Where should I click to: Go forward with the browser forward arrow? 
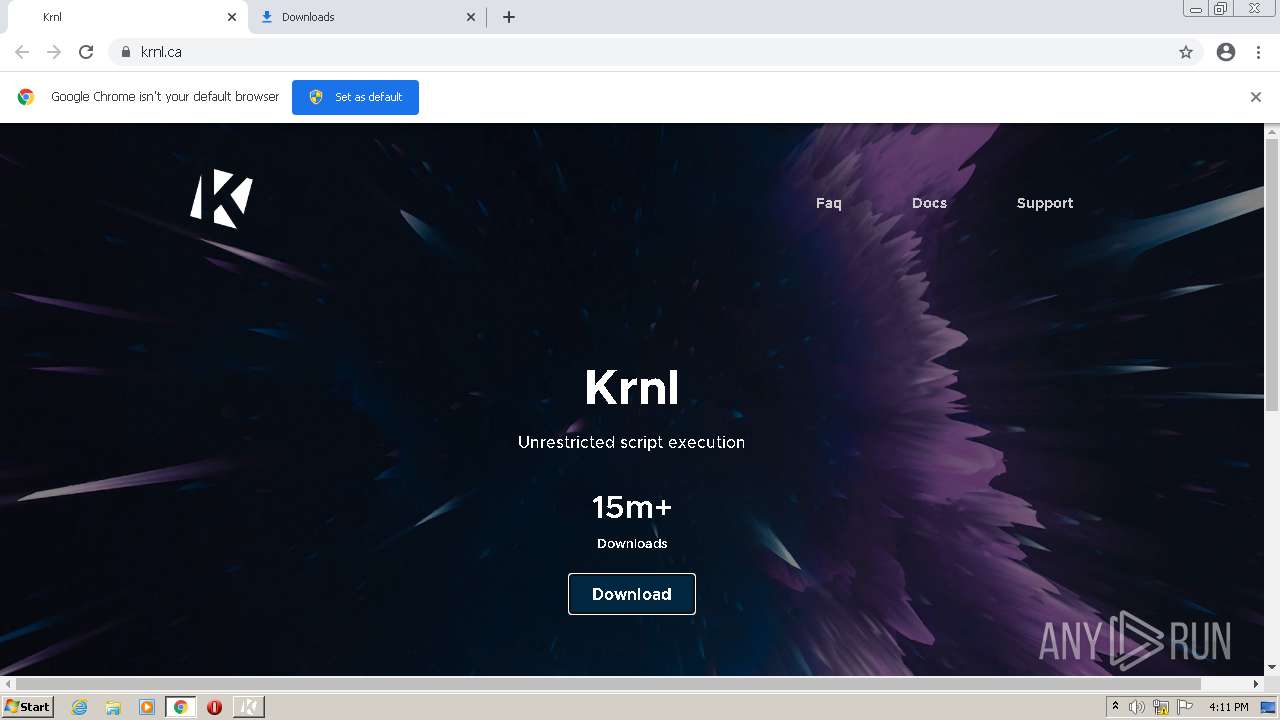pos(54,52)
